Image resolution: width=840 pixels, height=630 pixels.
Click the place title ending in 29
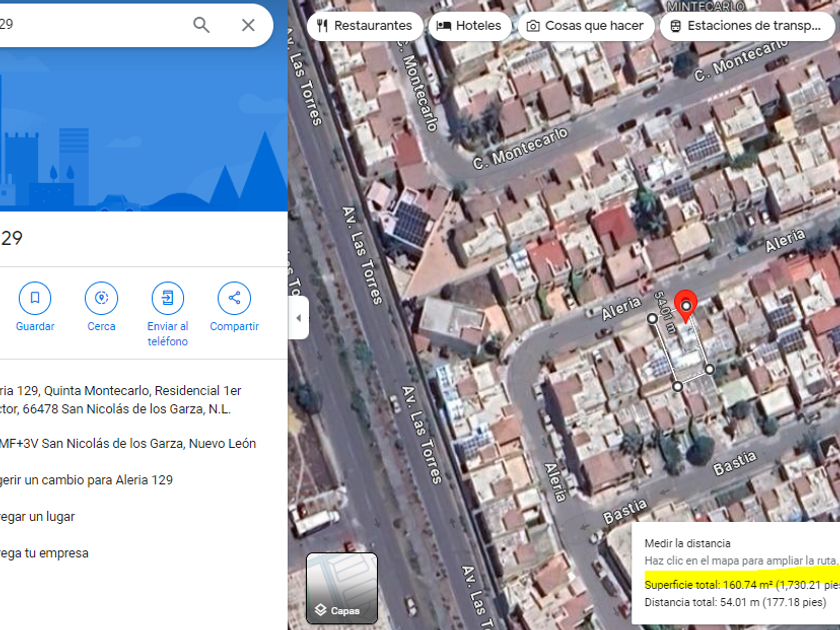11,238
